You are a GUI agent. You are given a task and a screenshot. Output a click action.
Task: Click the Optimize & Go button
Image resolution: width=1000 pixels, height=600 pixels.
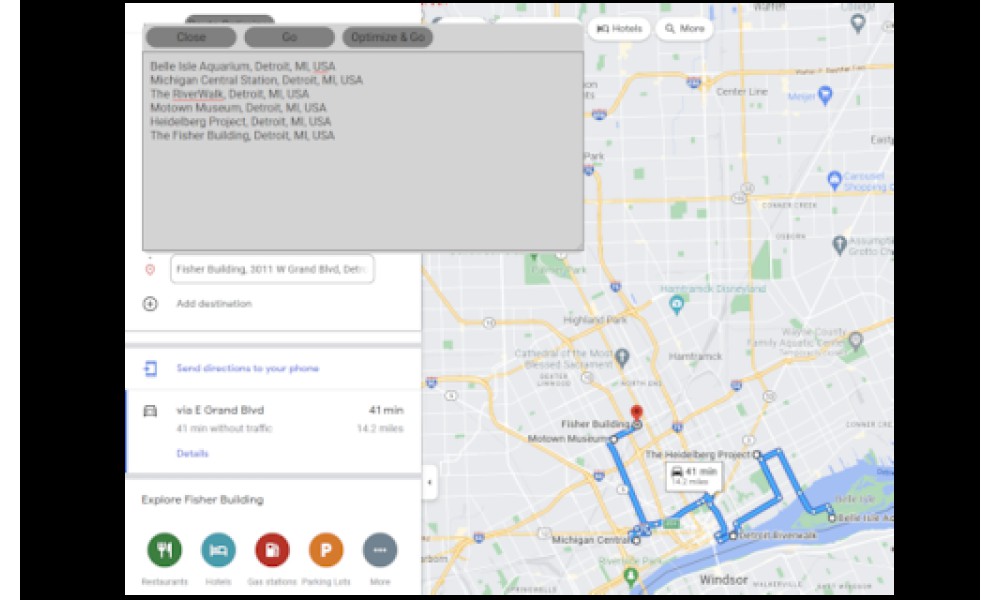click(x=388, y=37)
